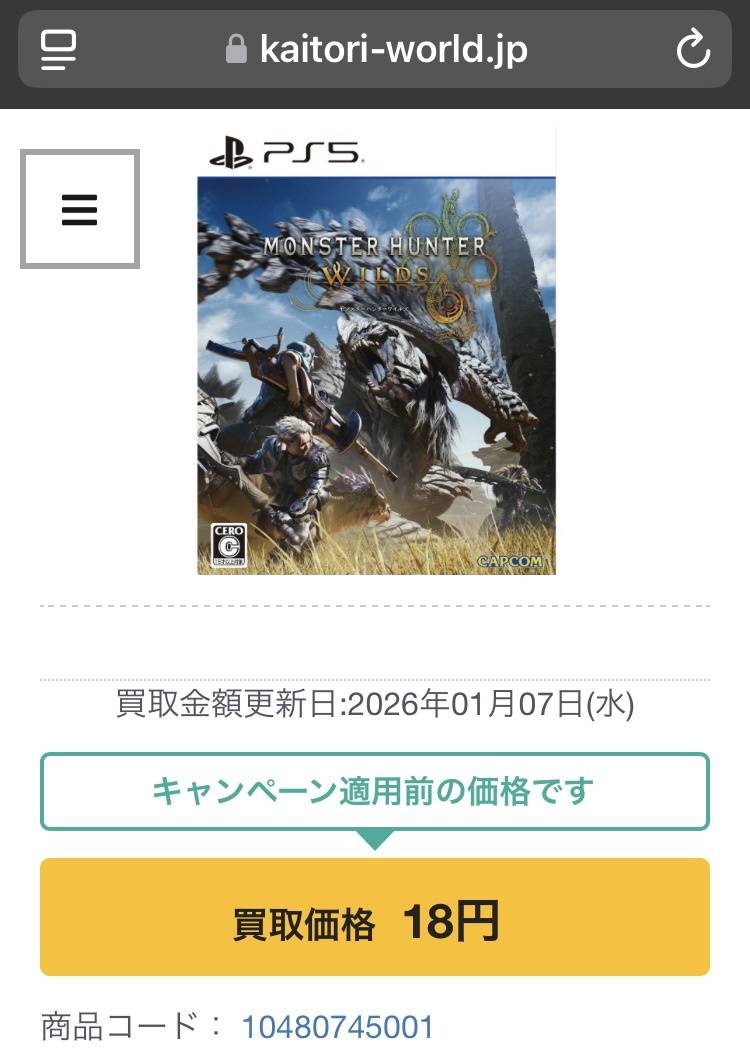Screen dimensions: 750x1050
Task: Click the CAPCOM logo on the cover
Action: pyautogui.click(x=510, y=561)
